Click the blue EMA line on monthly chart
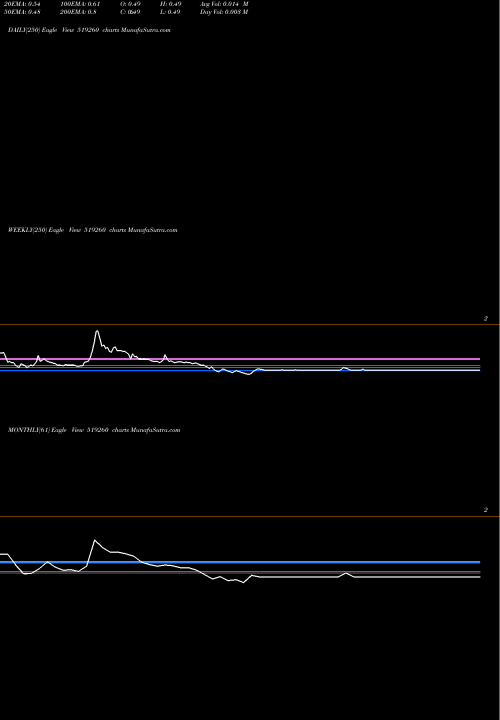The image size is (500, 720). 240,562
